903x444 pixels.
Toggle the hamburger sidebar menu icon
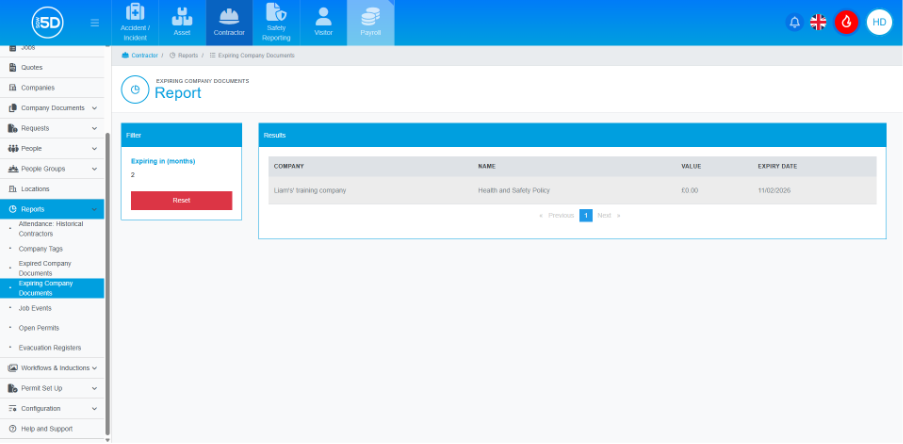click(95, 22)
